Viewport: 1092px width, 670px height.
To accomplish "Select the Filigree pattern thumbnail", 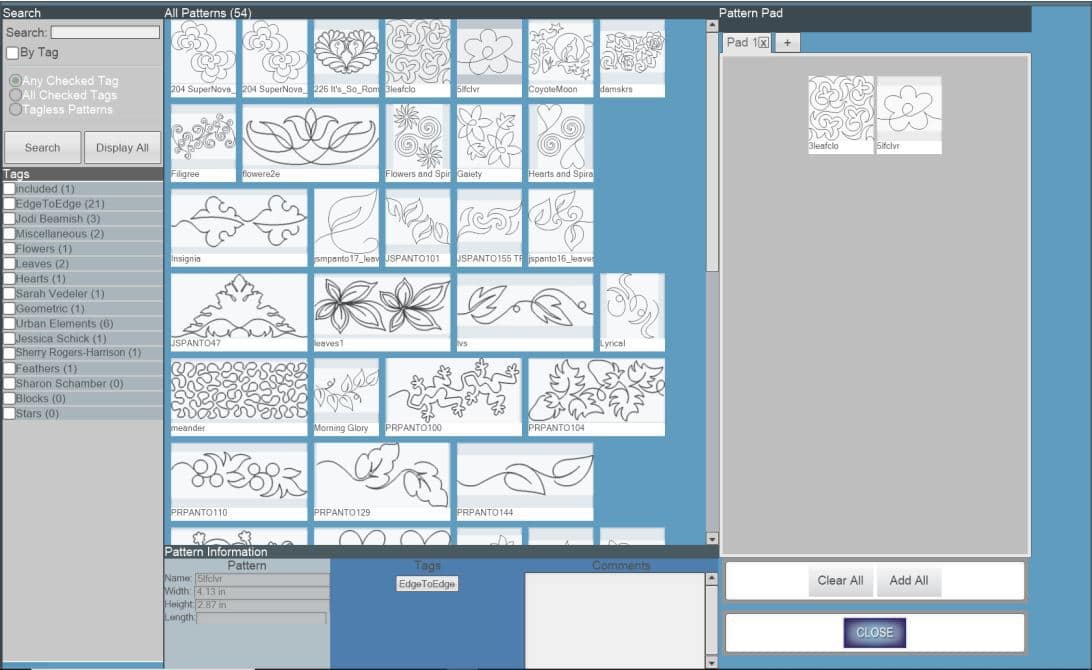I will [203, 137].
